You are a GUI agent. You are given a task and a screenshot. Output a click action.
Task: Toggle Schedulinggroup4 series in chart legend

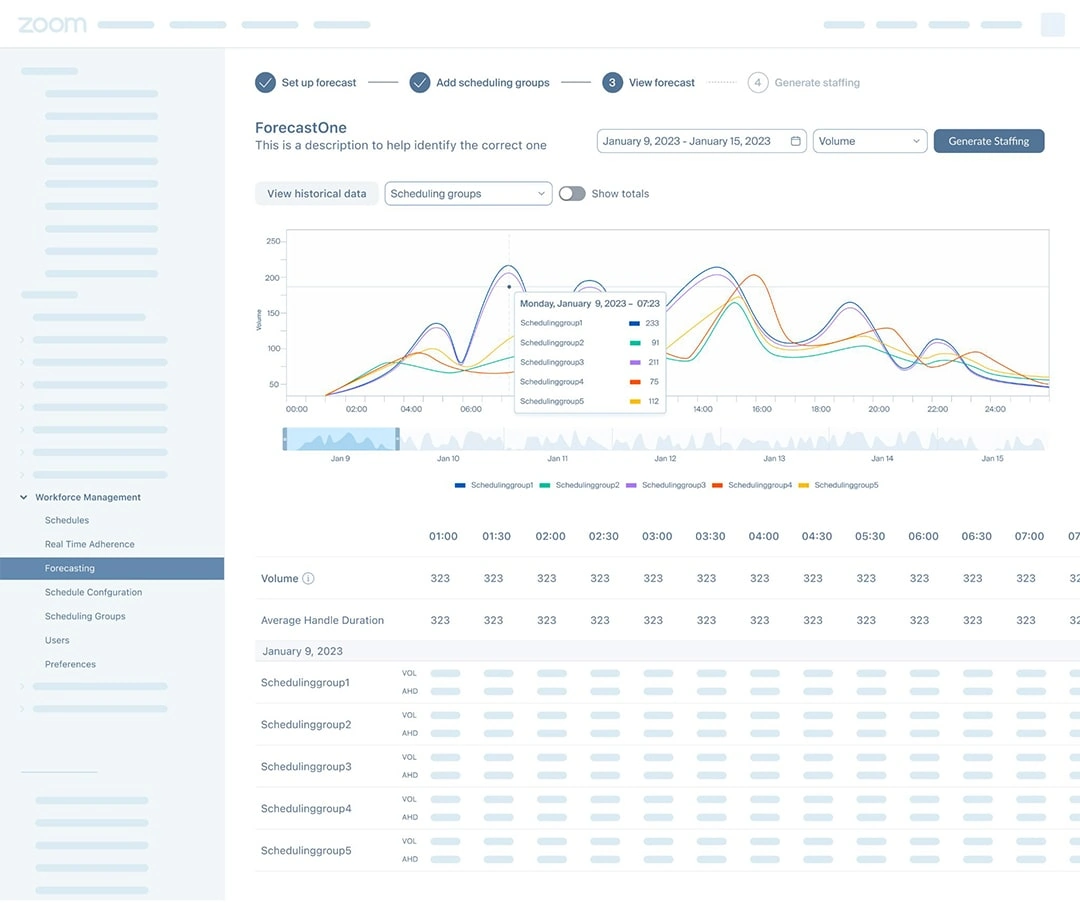point(759,485)
